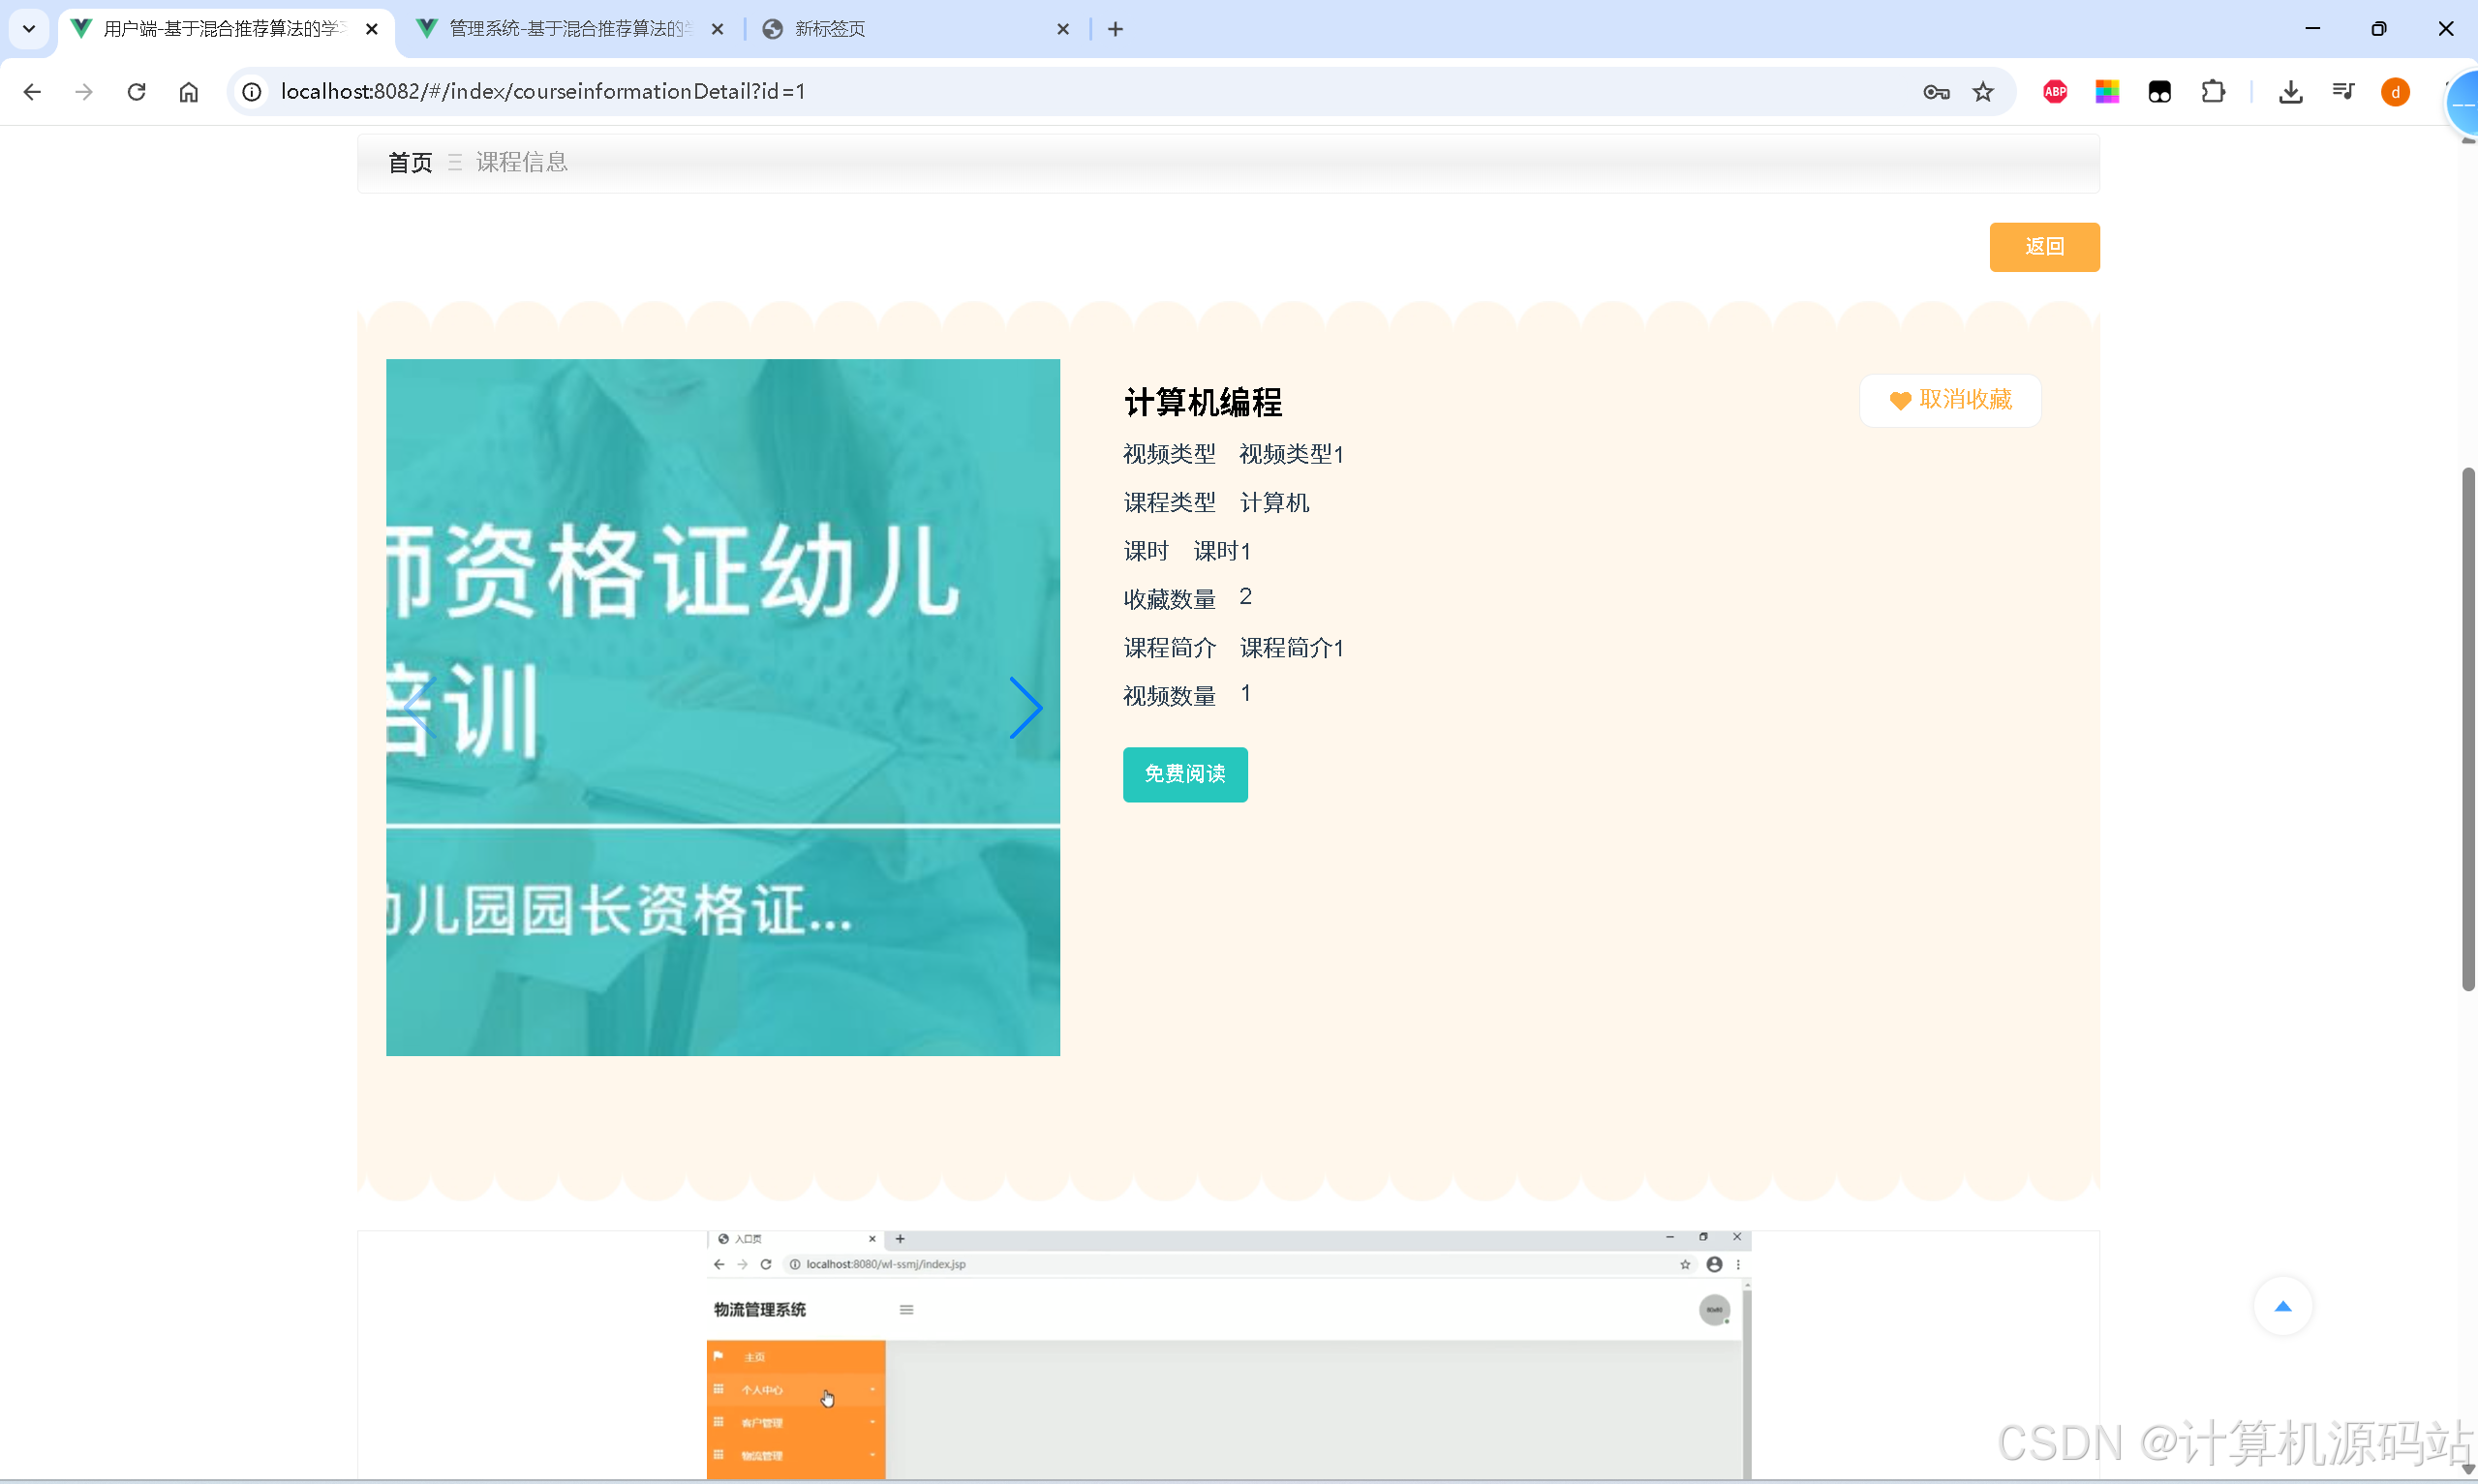The image size is (2478, 1484).
Task: Click the ABP adblocker extension icon
Action: [2055, 91]
